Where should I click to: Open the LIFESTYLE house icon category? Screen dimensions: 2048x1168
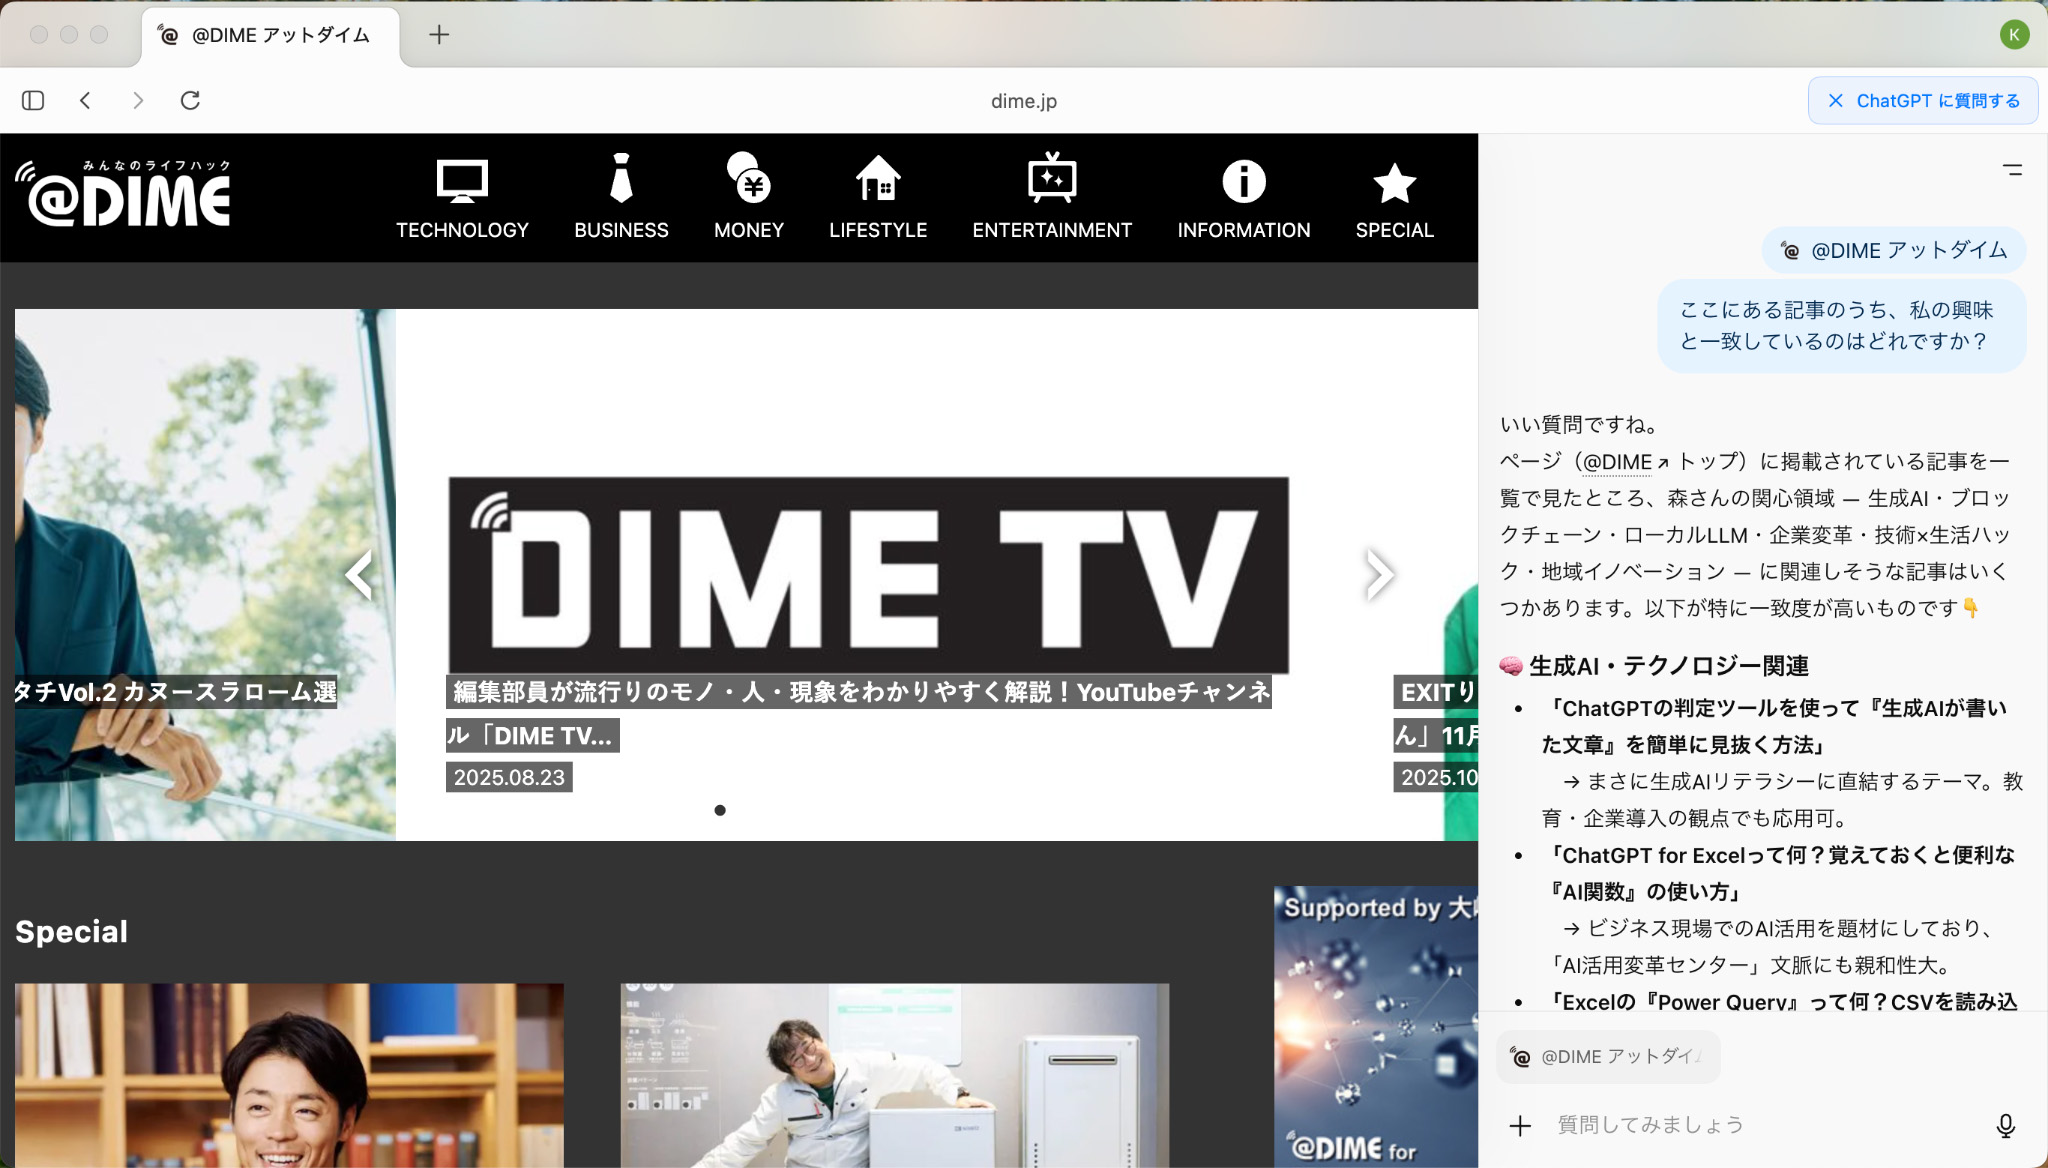tap(878, 180)
